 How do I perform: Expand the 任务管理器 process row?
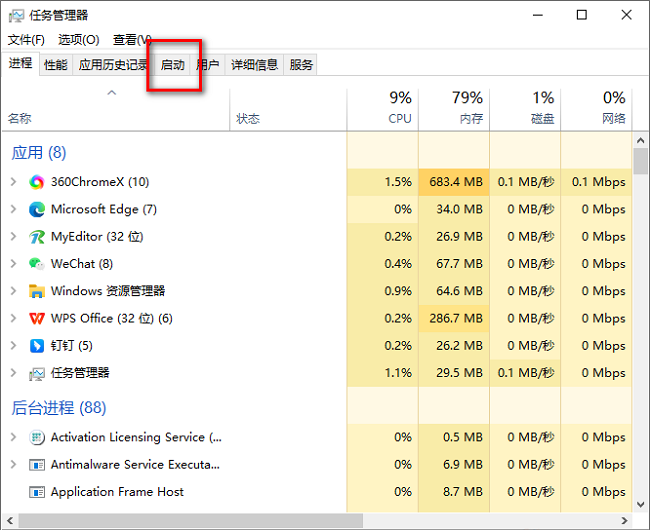(x=14, y=373)
